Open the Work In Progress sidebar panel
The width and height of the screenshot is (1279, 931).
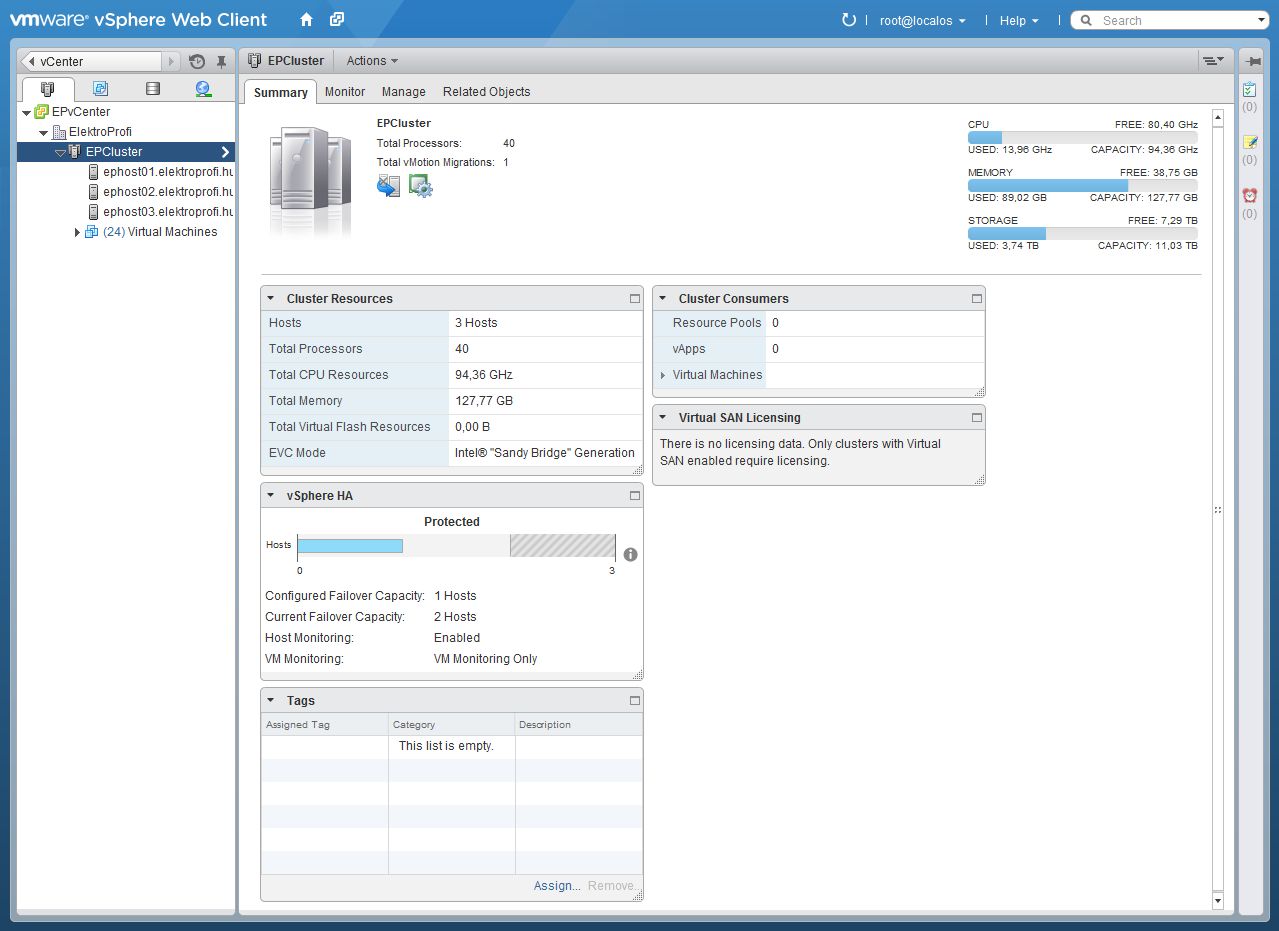click(1250, 143)
